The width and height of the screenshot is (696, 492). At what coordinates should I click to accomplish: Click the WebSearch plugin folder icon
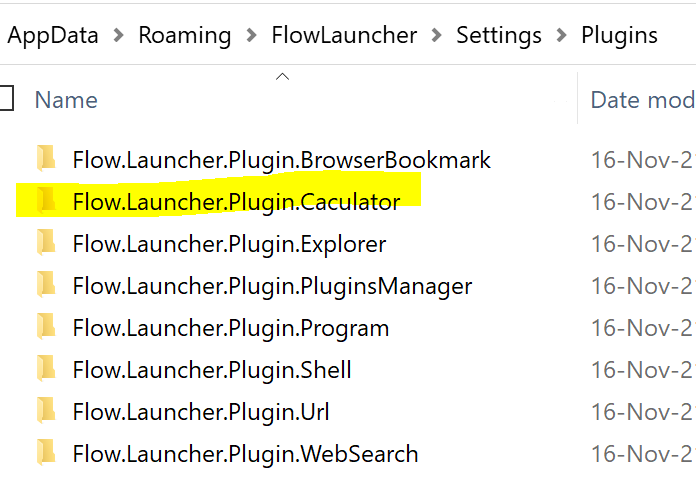pyautogui.click(x=46, y=453)
